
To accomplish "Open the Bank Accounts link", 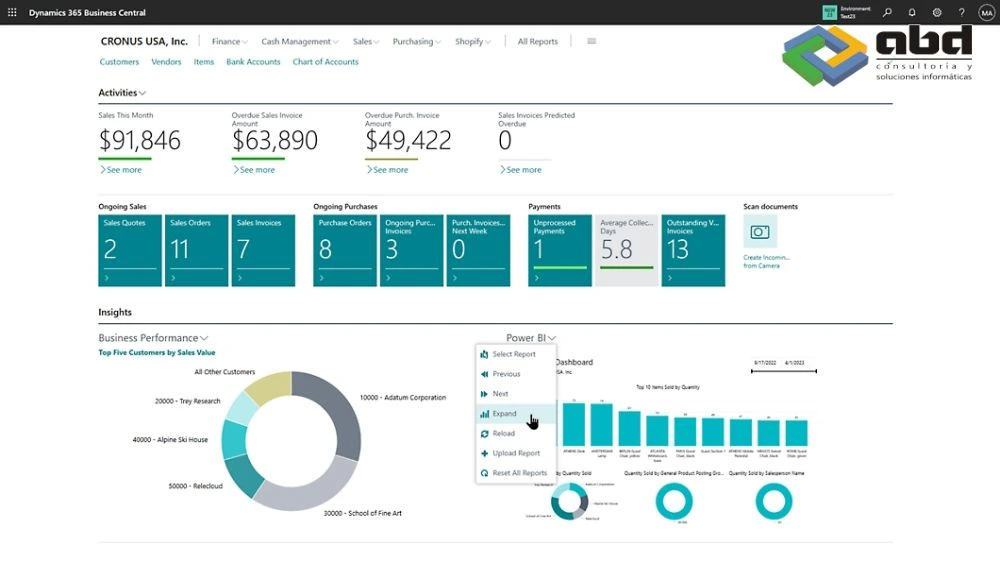I will pyautogui.click(x=253, y=62).
